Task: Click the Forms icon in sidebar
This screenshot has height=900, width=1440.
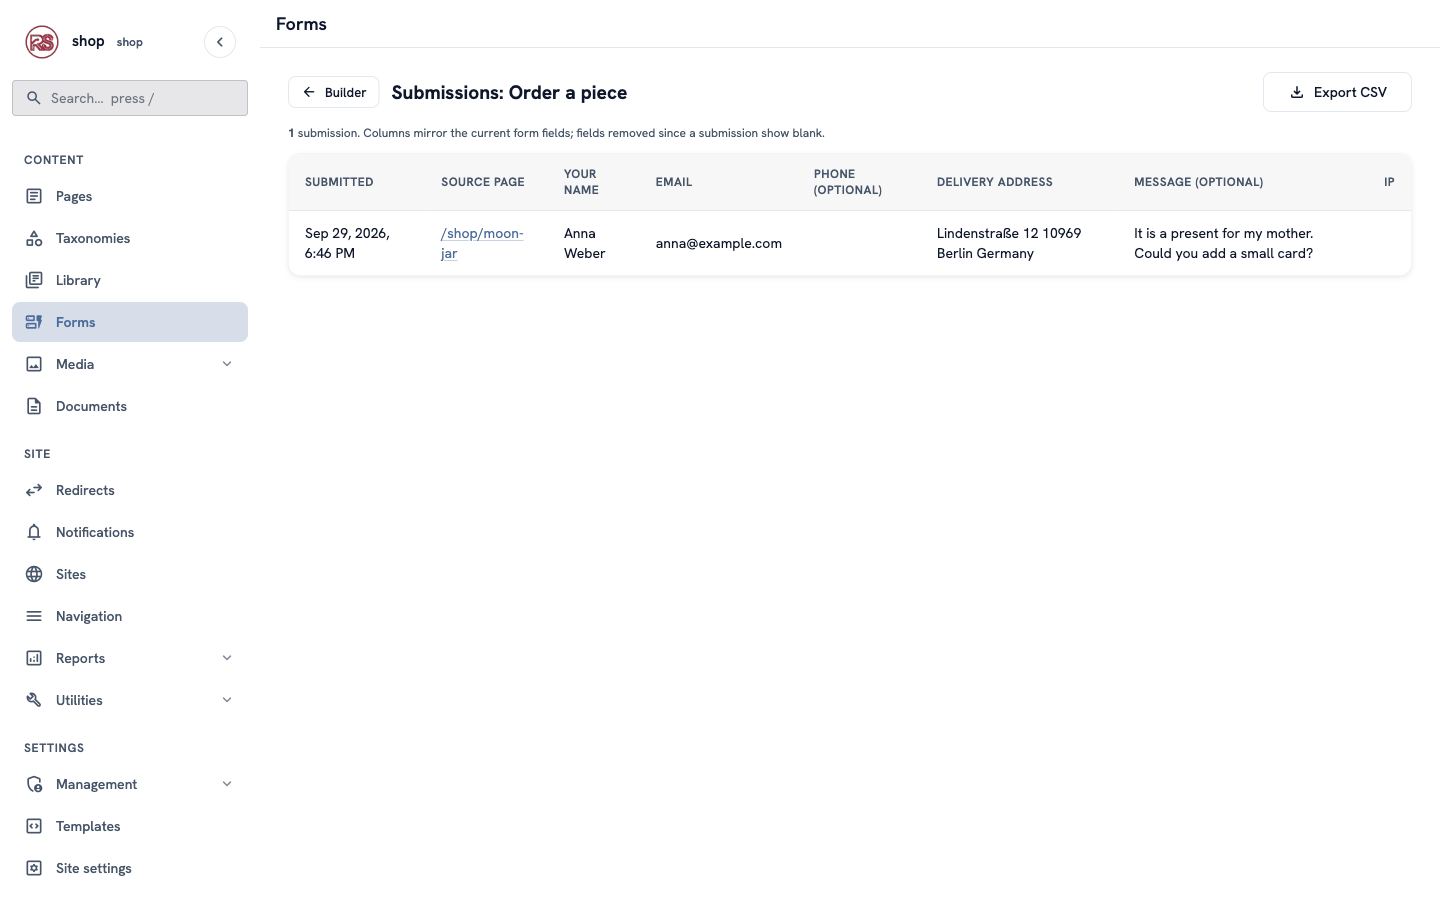Action: tap(34, 322)
